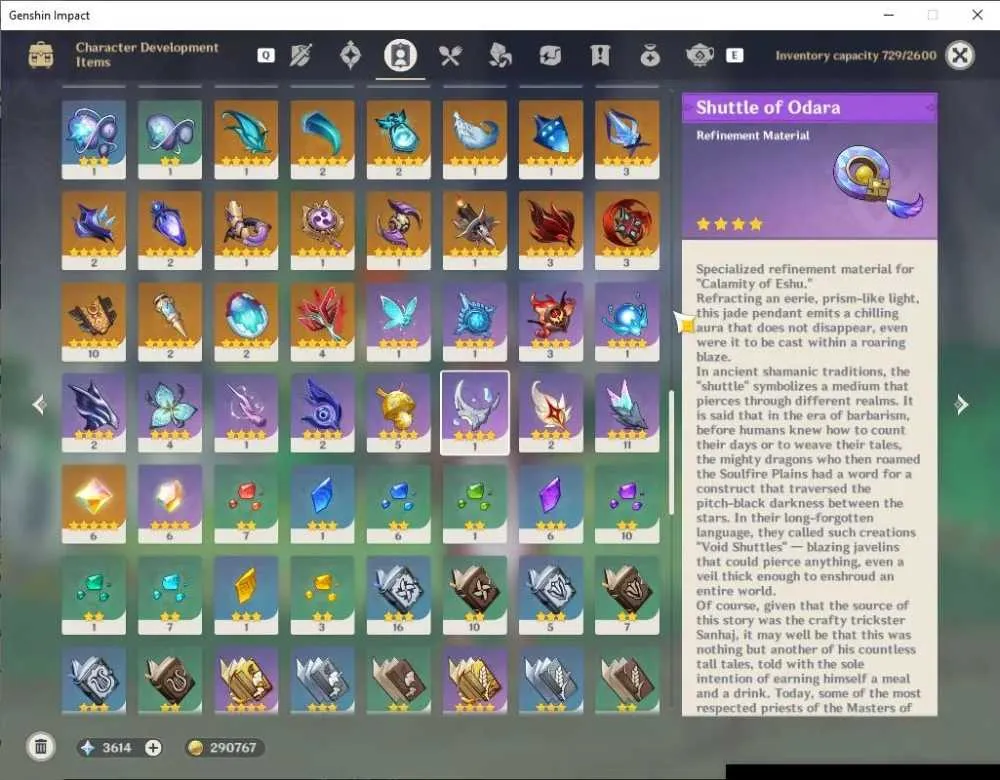Image resolution: width=1000 pixels, height=780 pixels.
Task: Go to previous item with left arrow
Action: click(40, 404)
